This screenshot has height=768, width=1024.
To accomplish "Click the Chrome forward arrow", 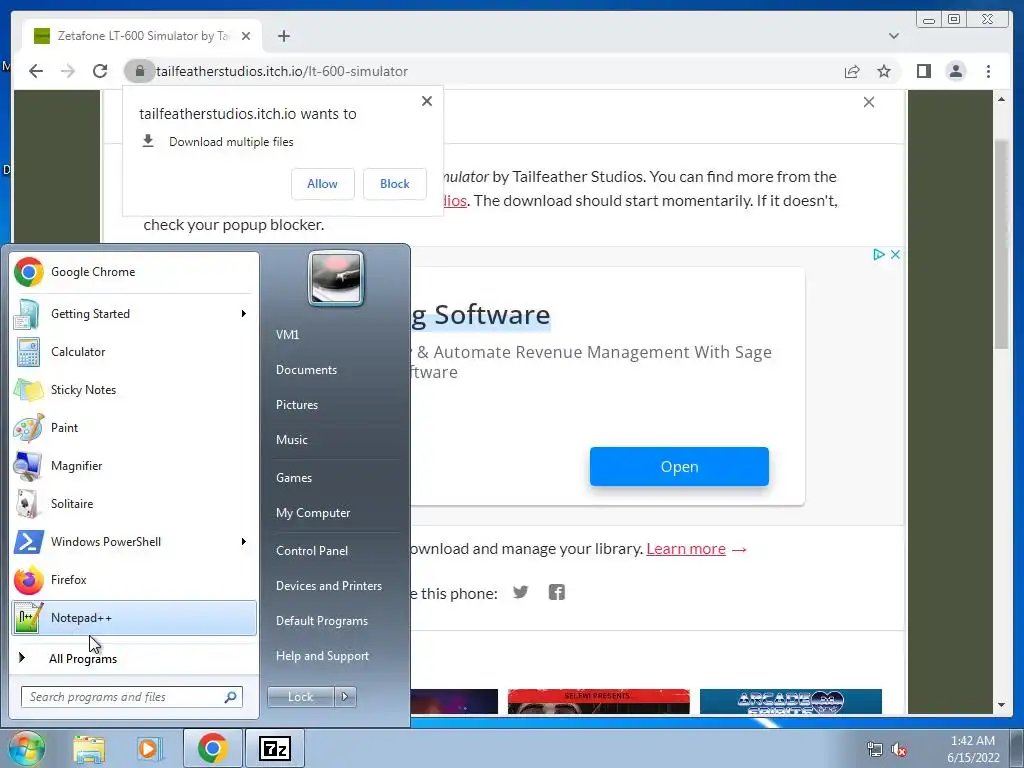I will (x=68, y=71).
